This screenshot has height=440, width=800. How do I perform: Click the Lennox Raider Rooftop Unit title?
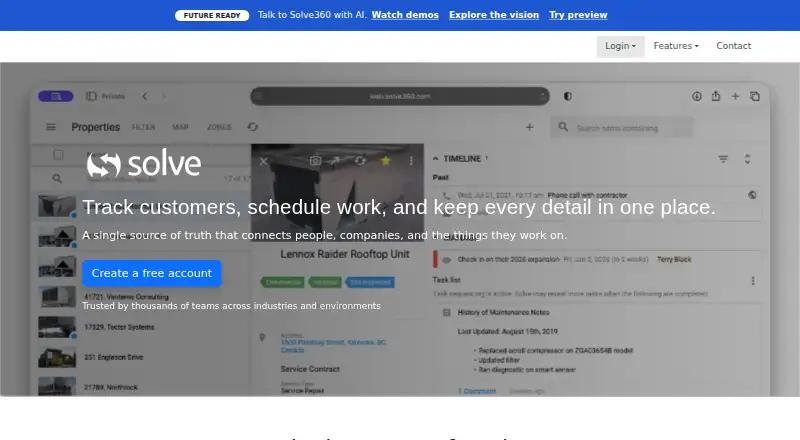point(345,254)
